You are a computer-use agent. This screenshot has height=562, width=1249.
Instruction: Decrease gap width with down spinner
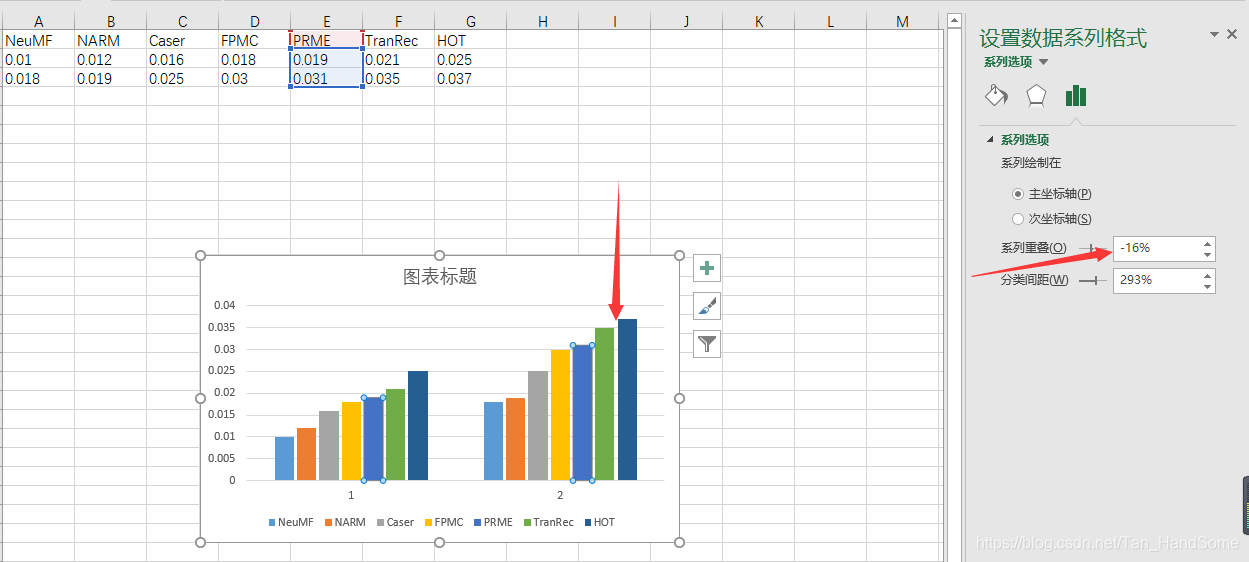point(1208,286)
